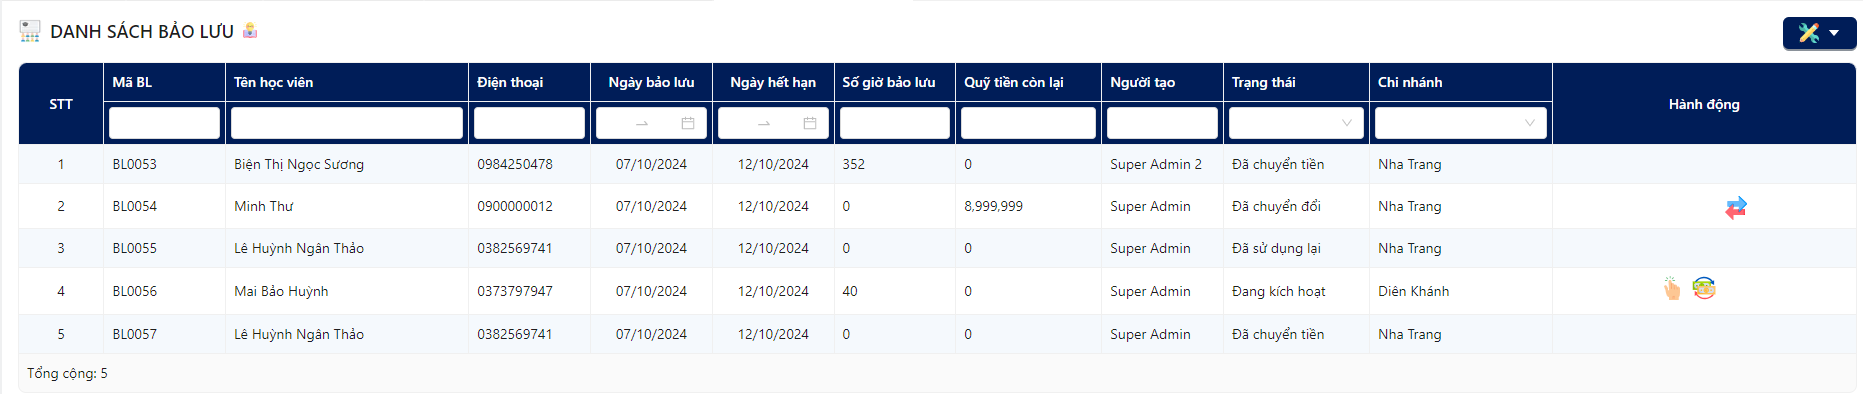
Task: Click the 352 reserved hours value
Action: 853,164
